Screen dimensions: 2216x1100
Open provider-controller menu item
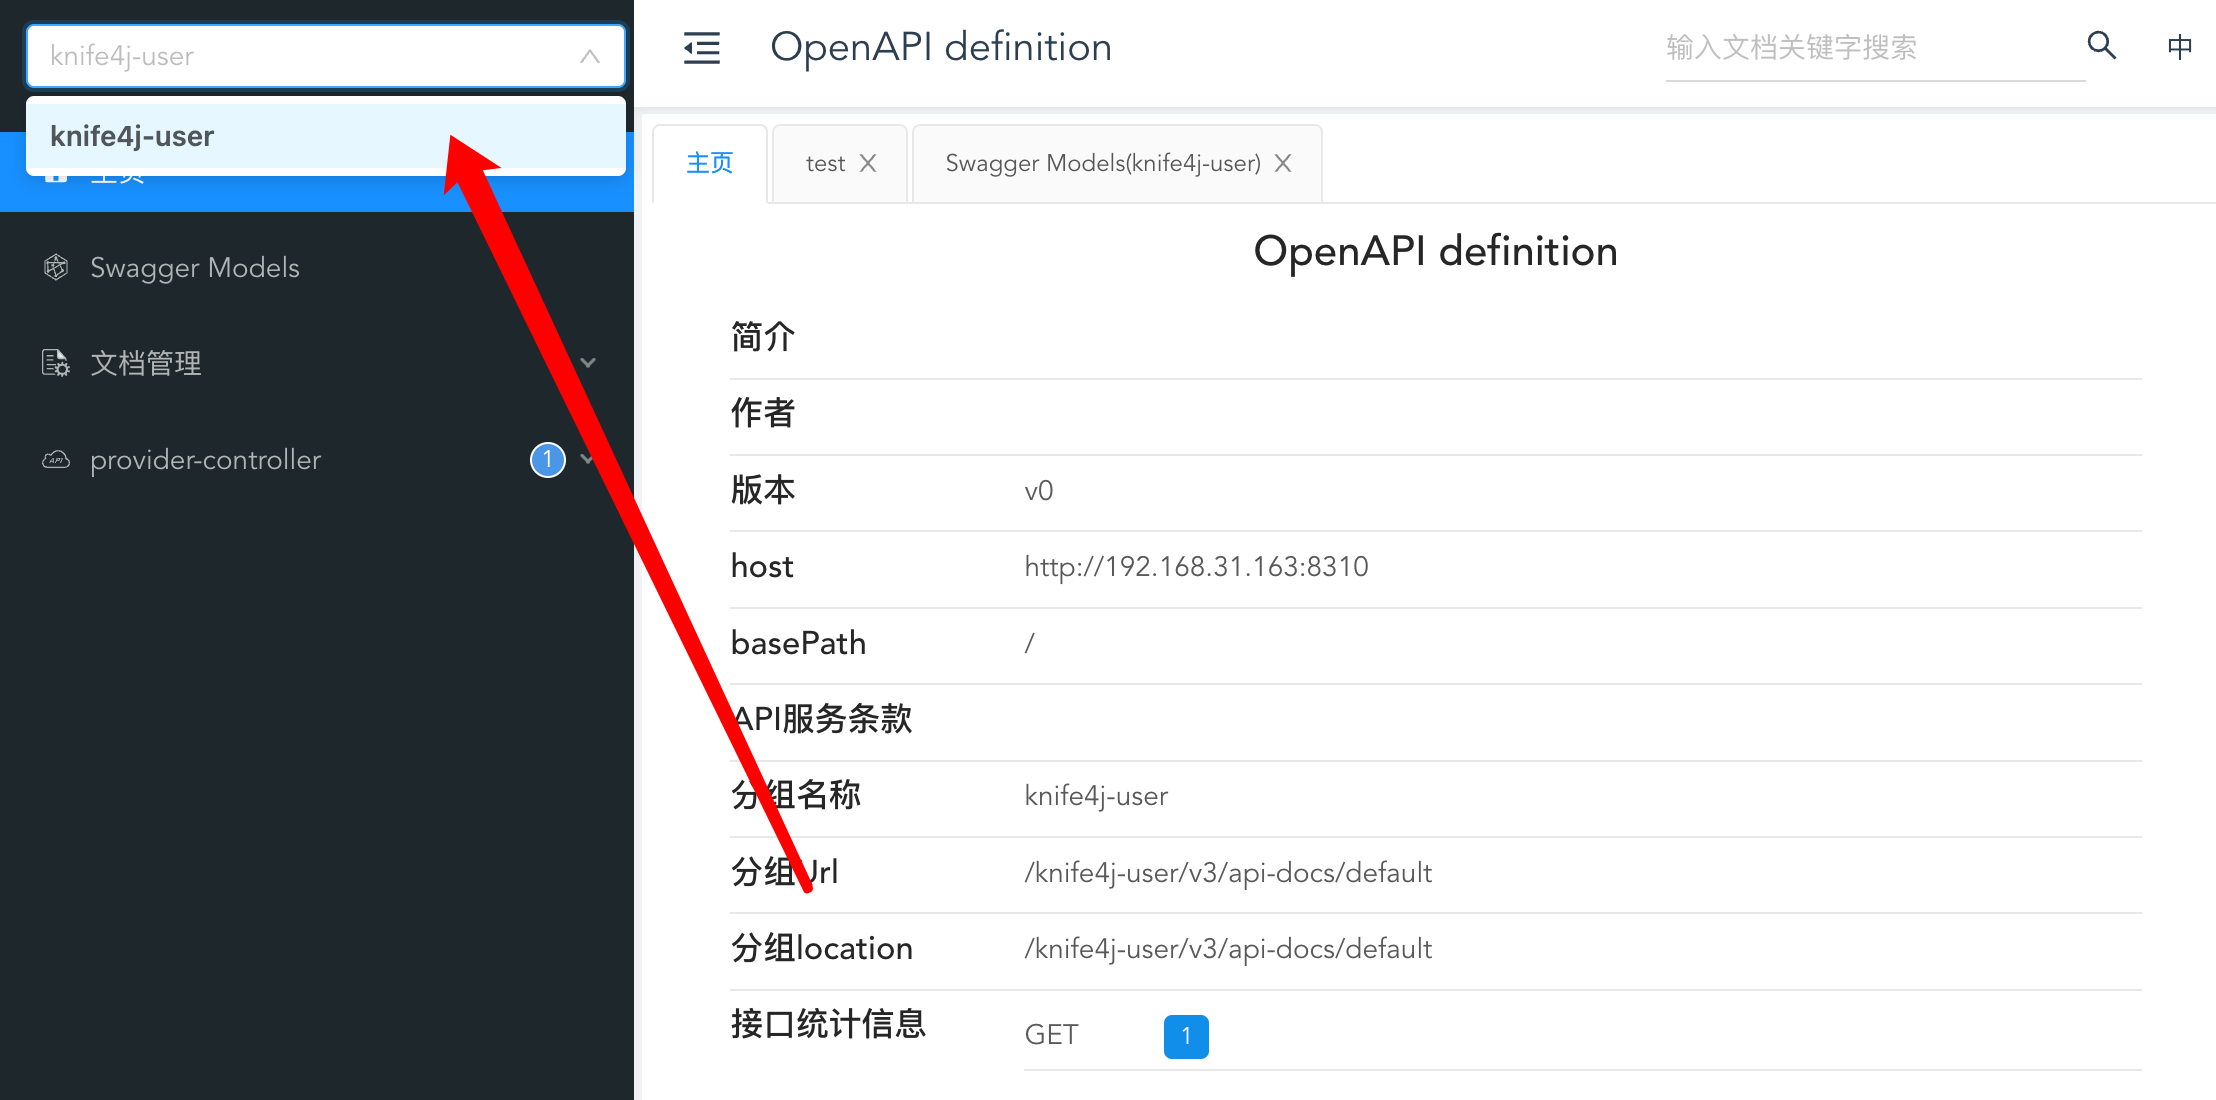pyautogui.click(x=205, y=460)
